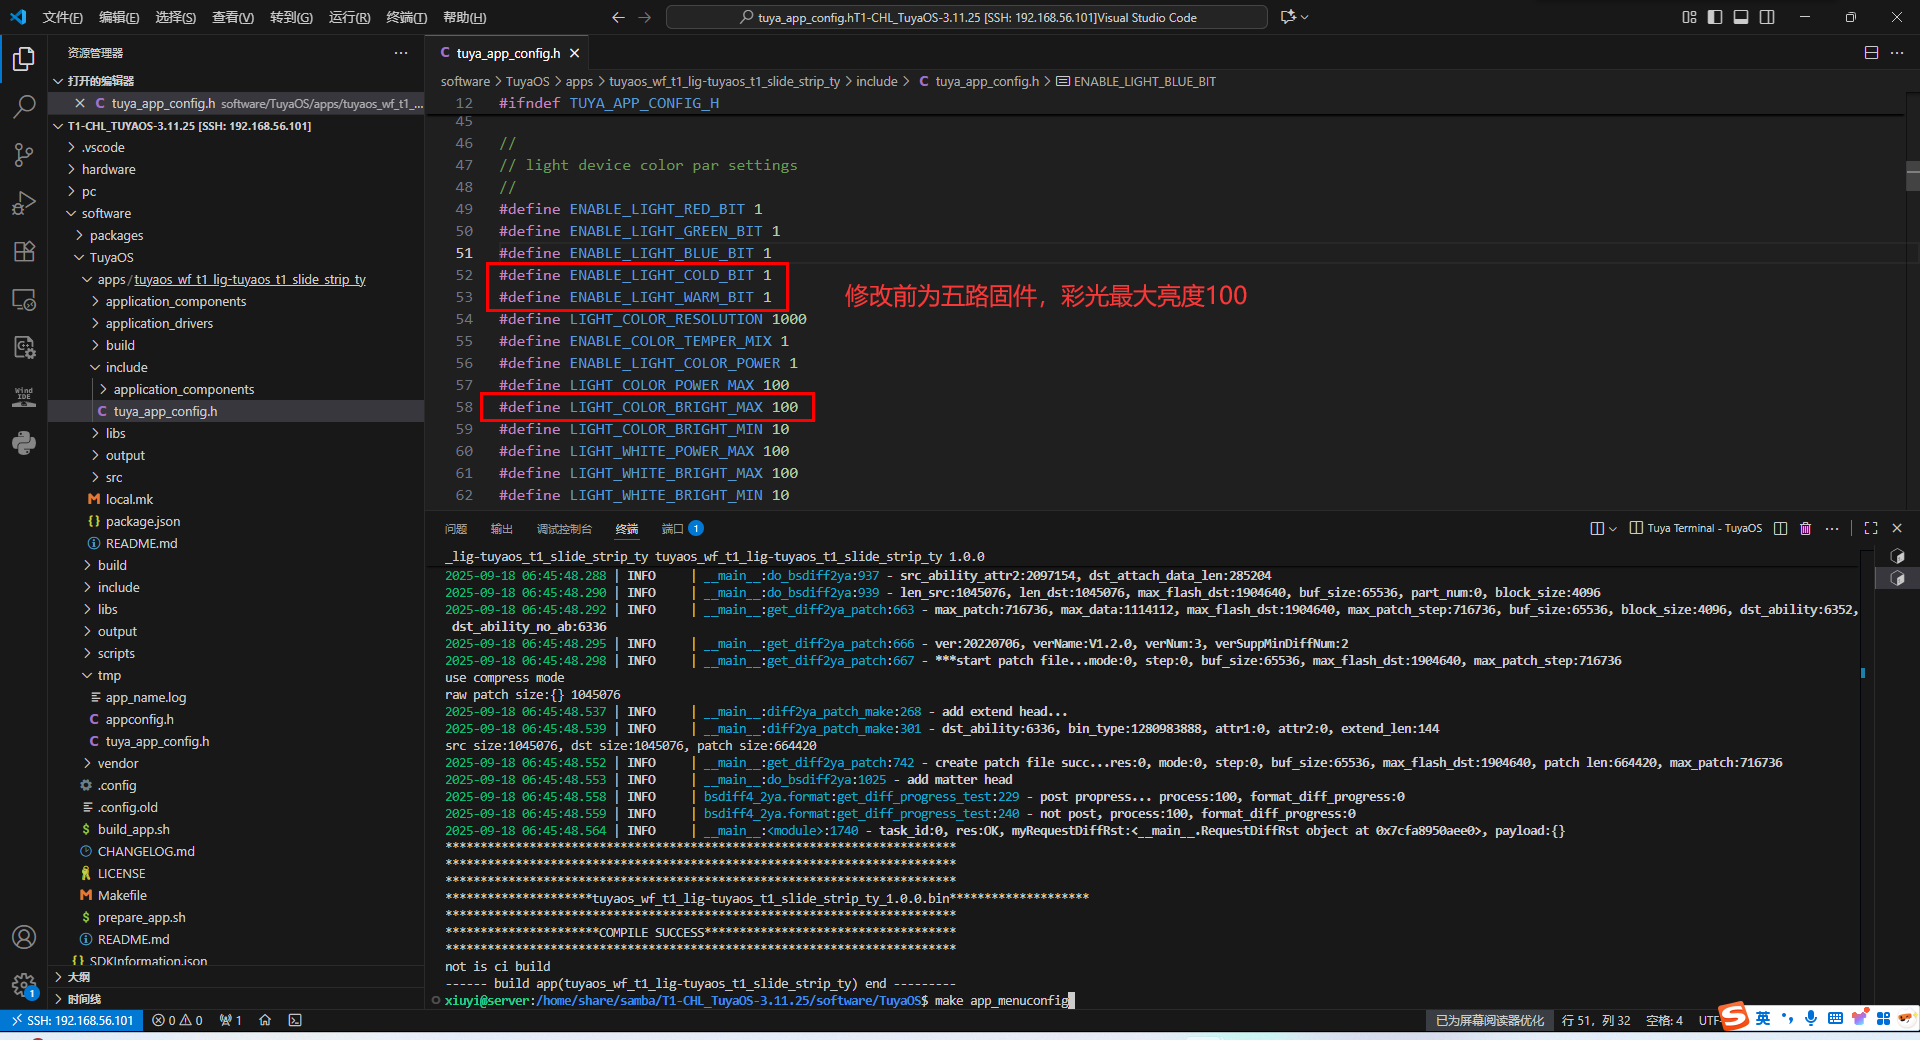
Task: Open the 终端(T) menu
Action: [406, 17]
